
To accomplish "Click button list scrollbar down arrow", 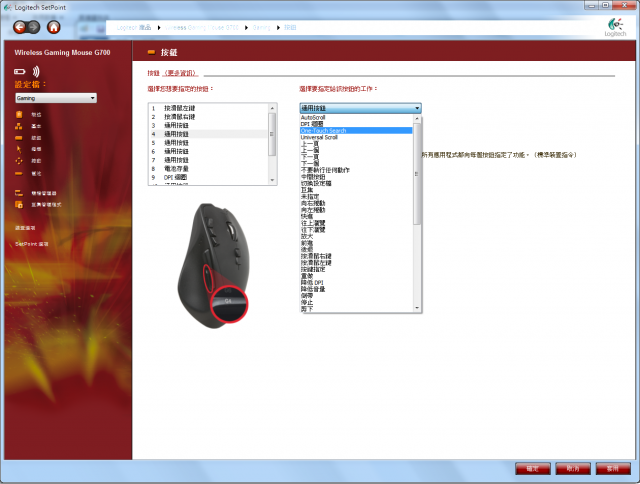I will click(x=272, y=180).
